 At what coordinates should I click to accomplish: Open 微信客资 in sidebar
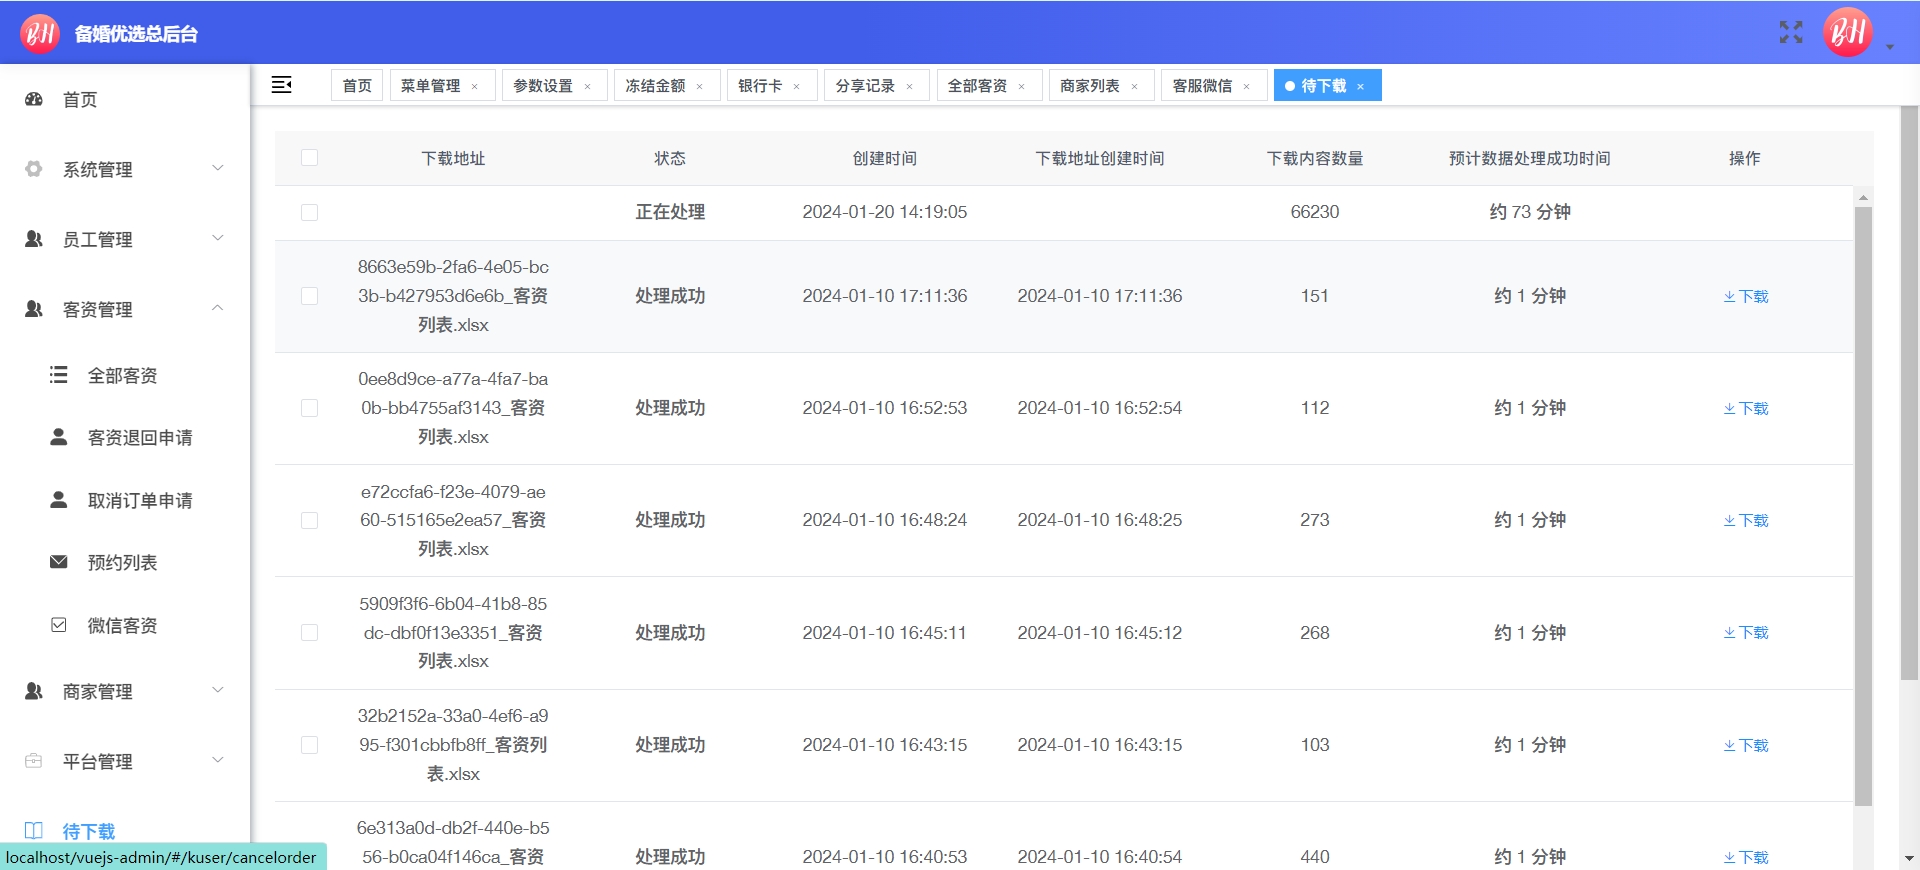coord(123,625)
